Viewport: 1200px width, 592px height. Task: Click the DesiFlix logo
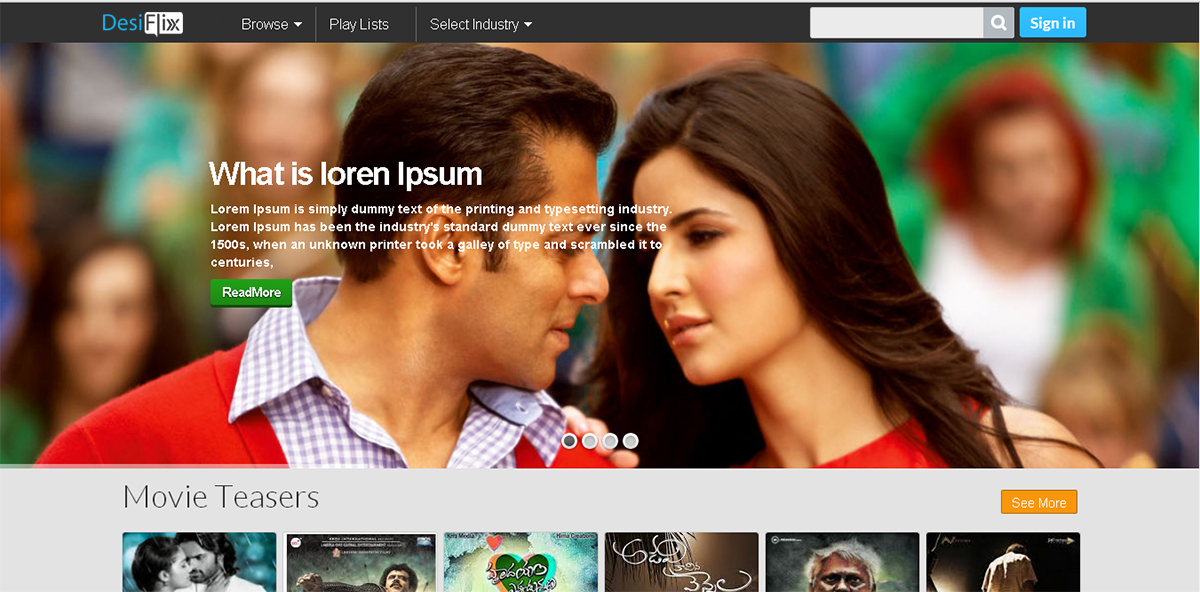coord(142,24)
